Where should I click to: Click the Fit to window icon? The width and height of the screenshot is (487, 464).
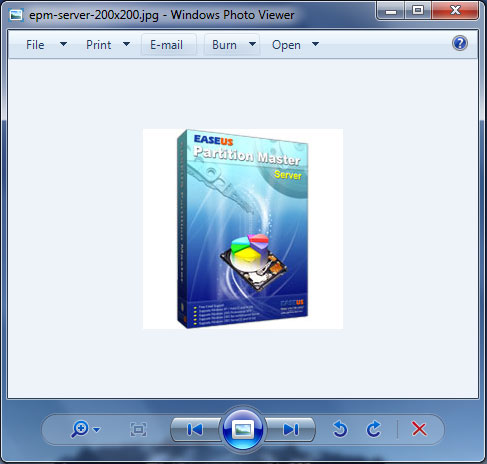(x=138, y=430)
